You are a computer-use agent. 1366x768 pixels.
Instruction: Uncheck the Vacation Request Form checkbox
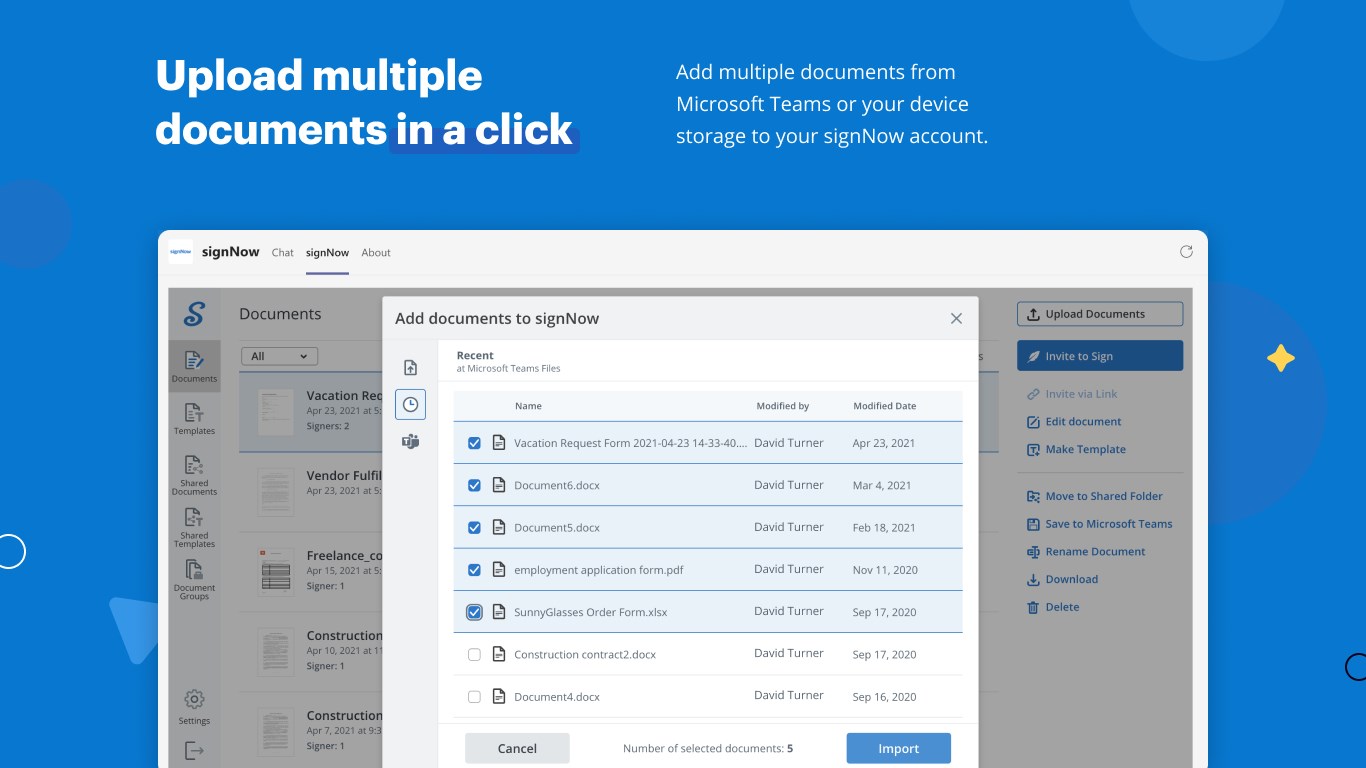pyautogui.click(x=474, y=443)
